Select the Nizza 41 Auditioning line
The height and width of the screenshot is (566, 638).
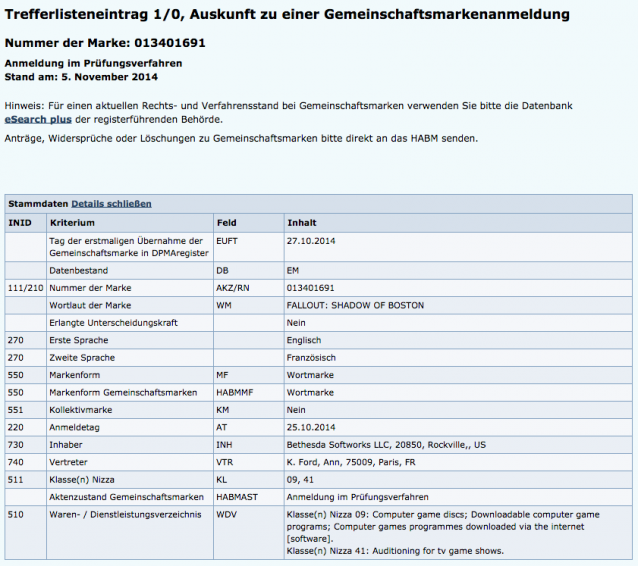[x=395, y=551]
